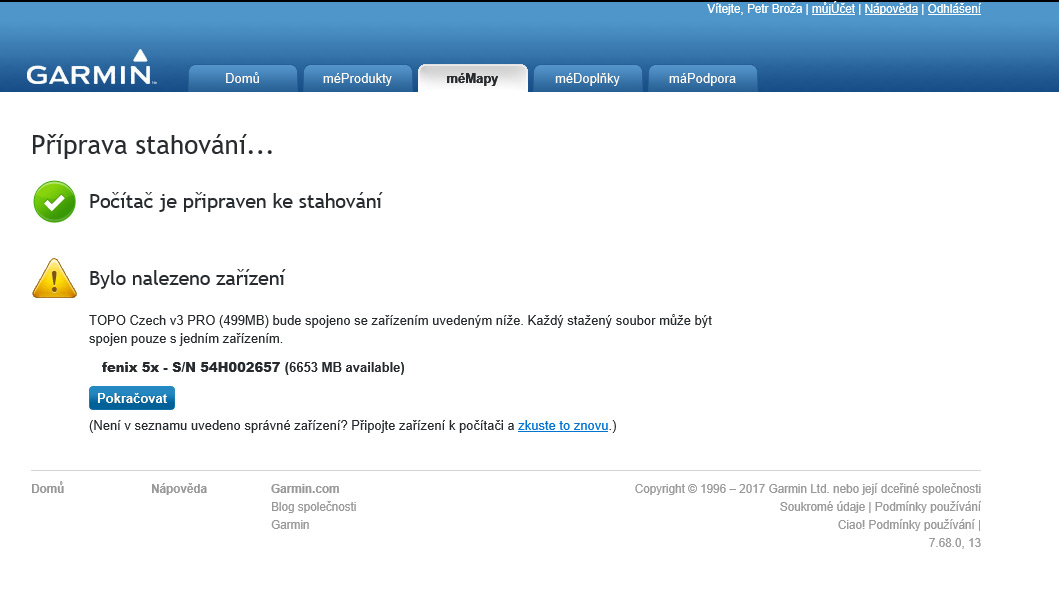The height and width of the screenshot is (605, 1059).
Task: Open the můjÚčet link in the header
Action: click(833, 9)
